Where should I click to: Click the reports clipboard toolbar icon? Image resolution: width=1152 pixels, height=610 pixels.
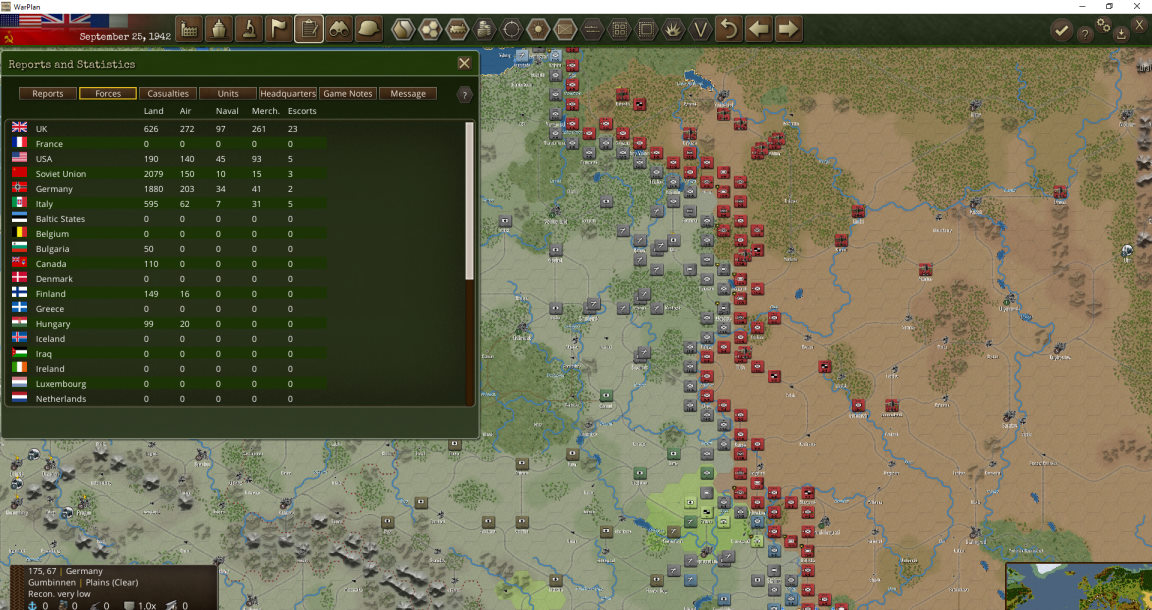(309, 29)
